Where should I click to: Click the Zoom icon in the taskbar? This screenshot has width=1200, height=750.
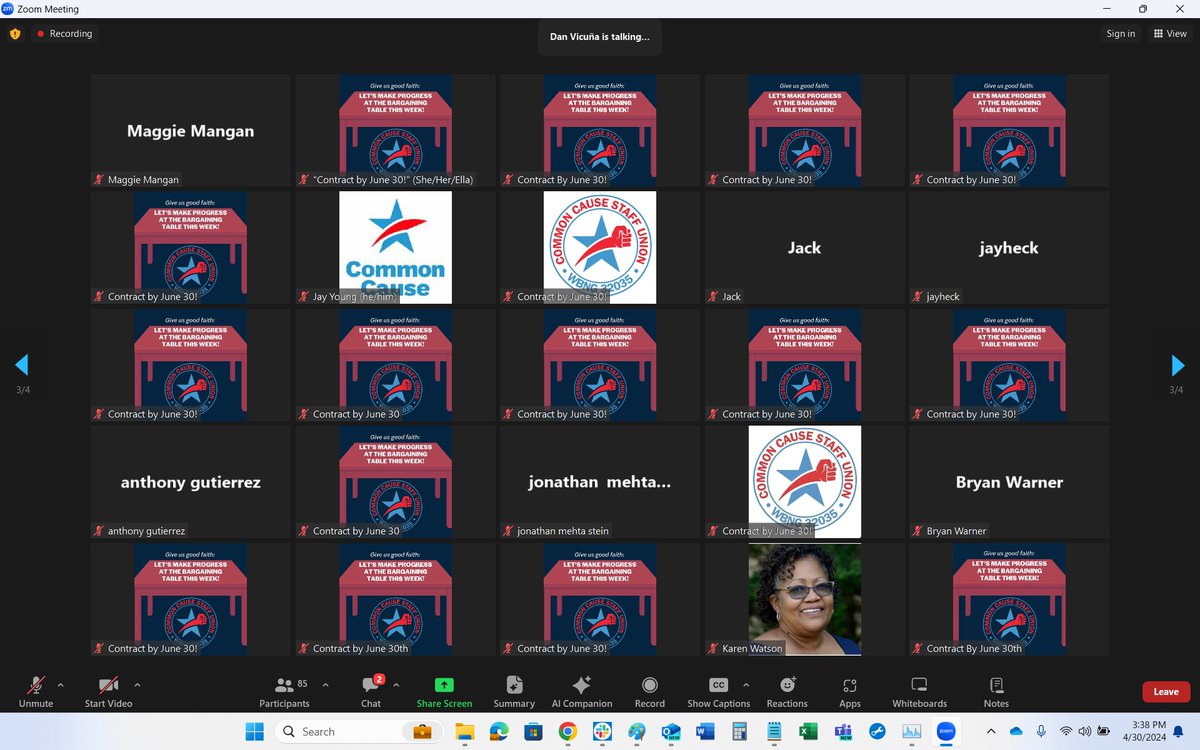click(x=946, y=731)
